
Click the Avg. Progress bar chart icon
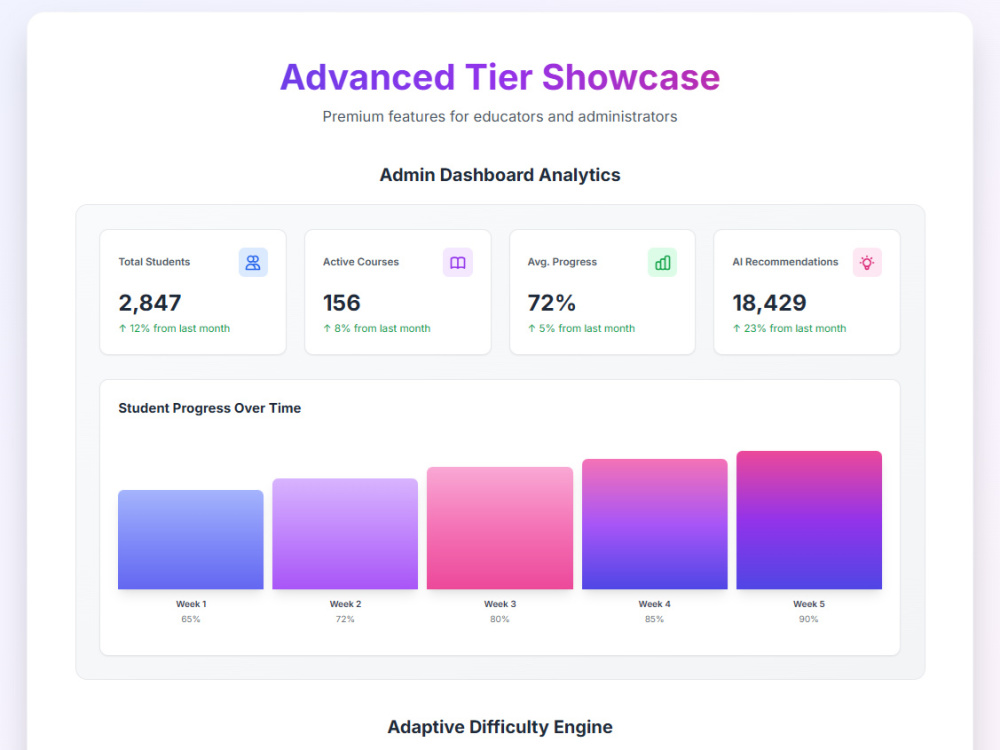[x=663, y=263]
